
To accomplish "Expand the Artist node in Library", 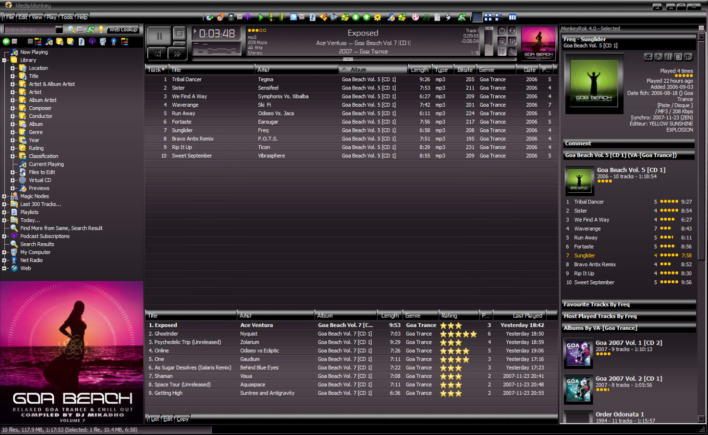I will pos(12,91).
